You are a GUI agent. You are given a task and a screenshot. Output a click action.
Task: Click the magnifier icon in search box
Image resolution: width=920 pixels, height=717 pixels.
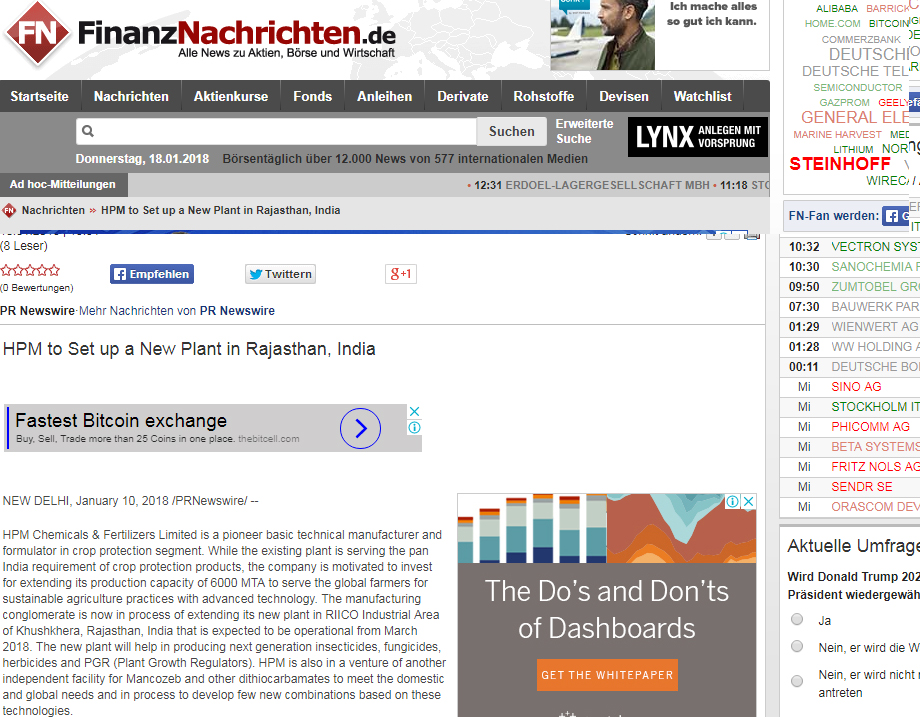88,131
